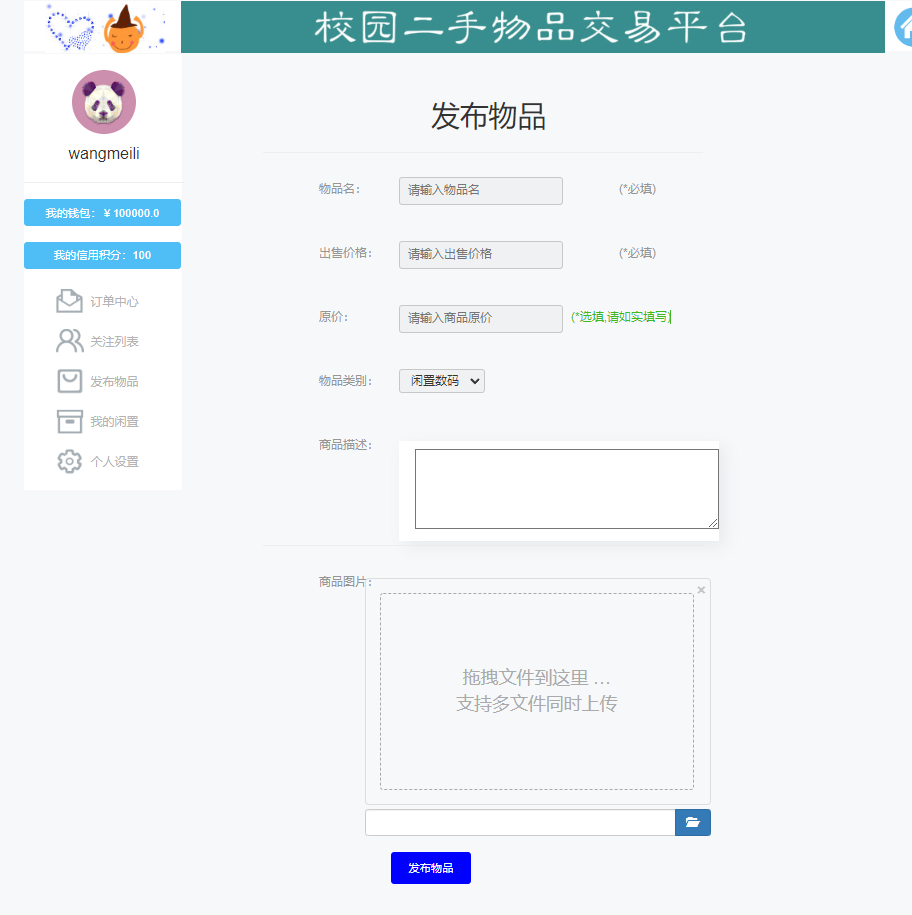Select the 发布物品 mail icon in sidebar
912x915 pixels.
pos(69,381)
